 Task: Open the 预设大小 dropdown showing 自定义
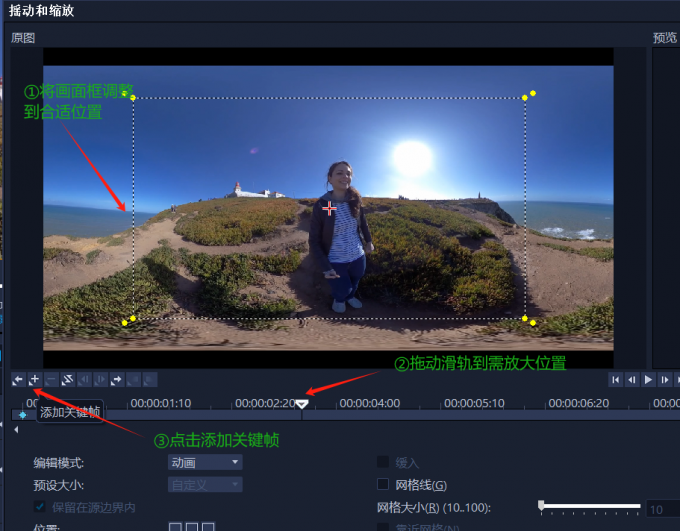point(205,485)
